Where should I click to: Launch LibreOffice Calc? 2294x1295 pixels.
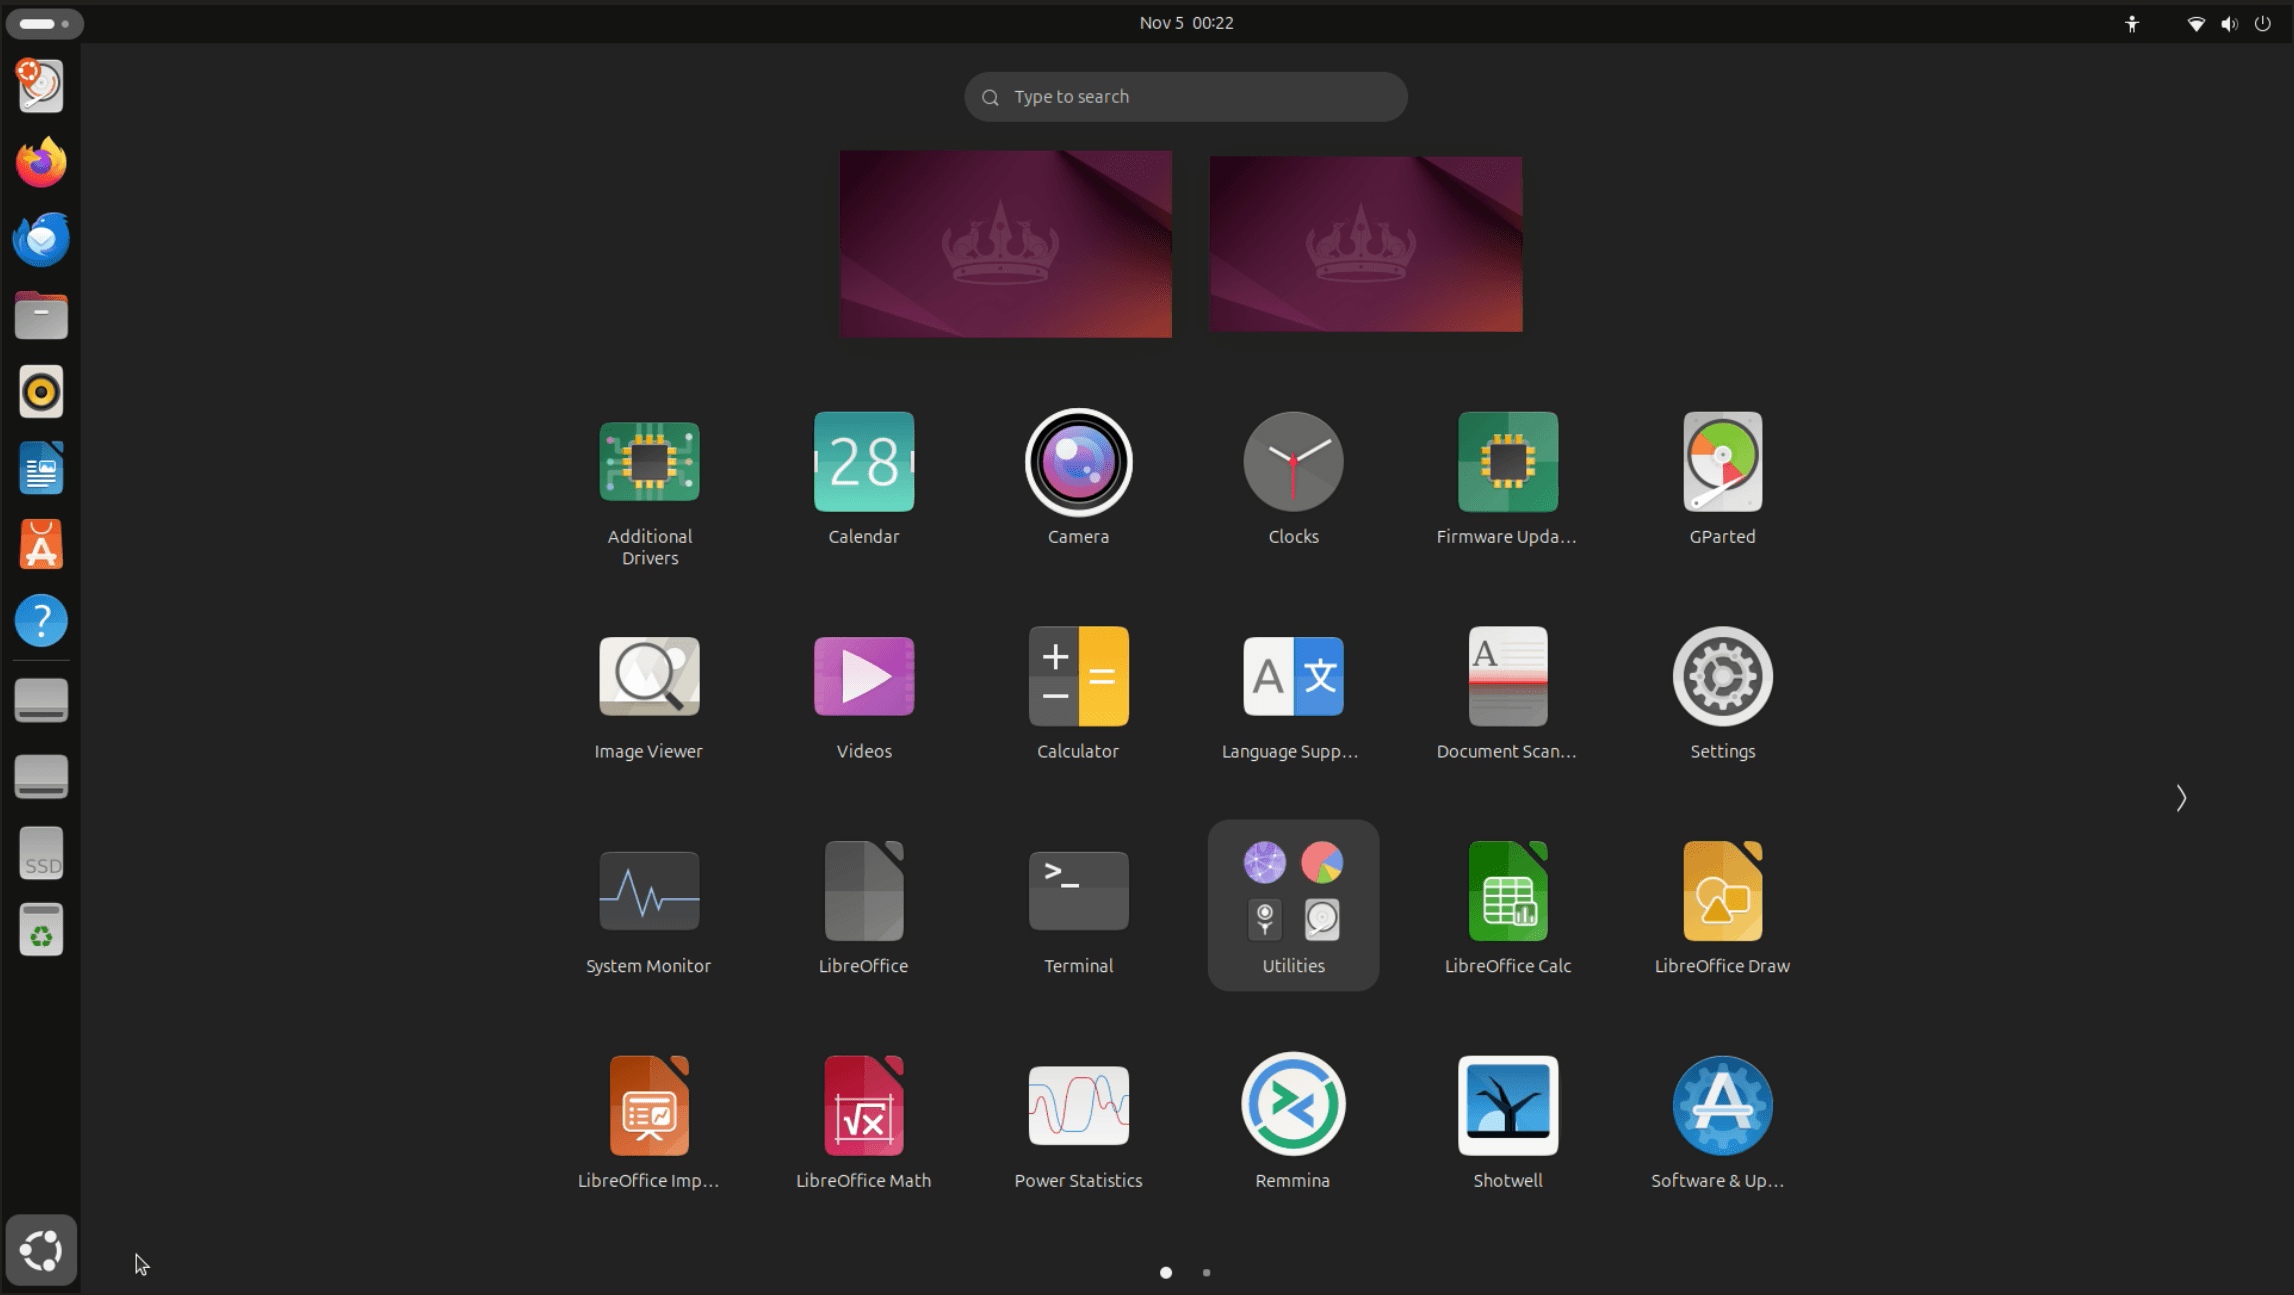(1507, 892)
